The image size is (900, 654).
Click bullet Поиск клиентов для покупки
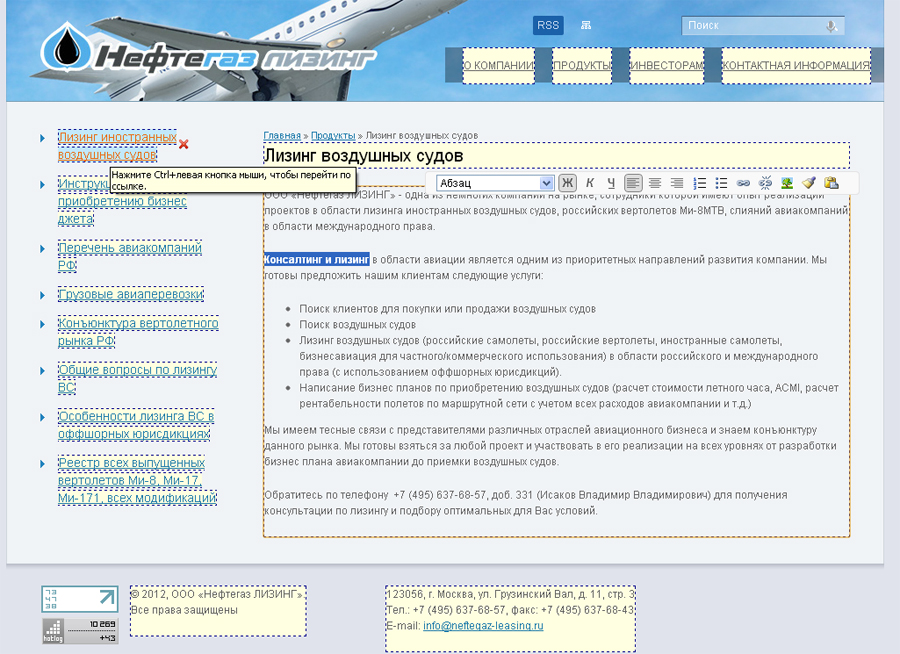pos(447,309)
